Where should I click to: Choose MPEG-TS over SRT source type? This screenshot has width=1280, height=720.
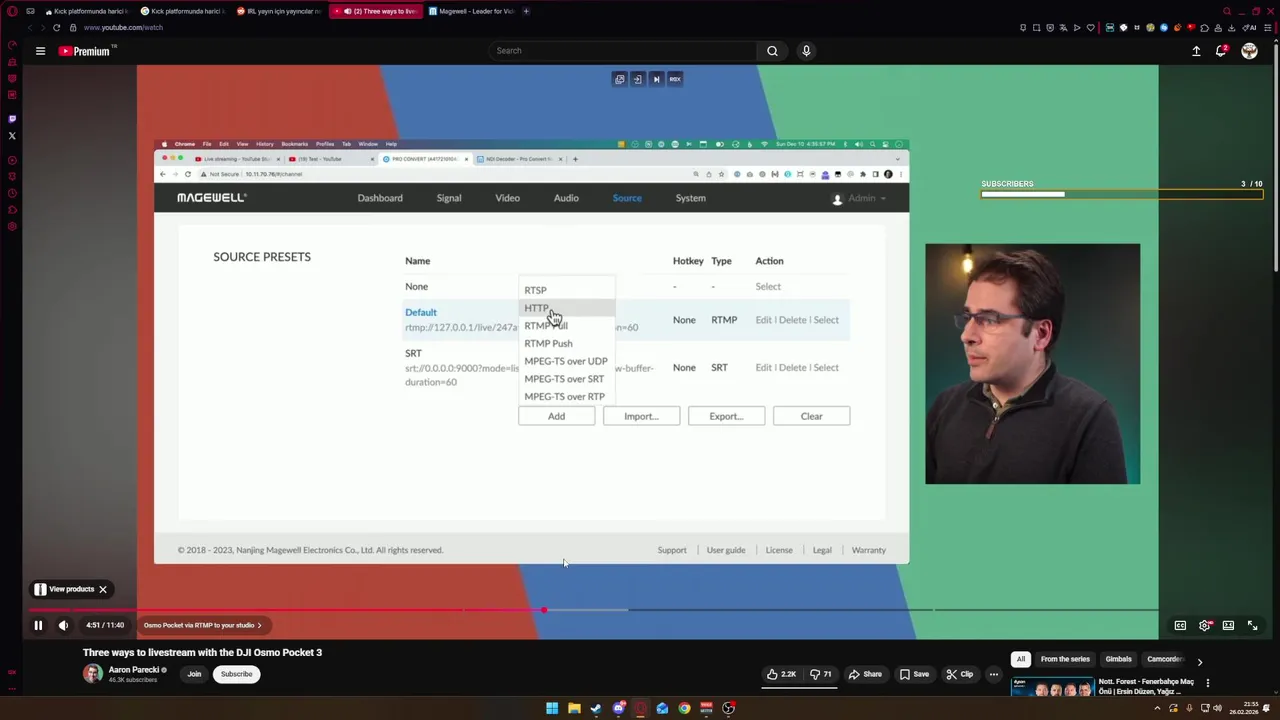tap(567, 379)
